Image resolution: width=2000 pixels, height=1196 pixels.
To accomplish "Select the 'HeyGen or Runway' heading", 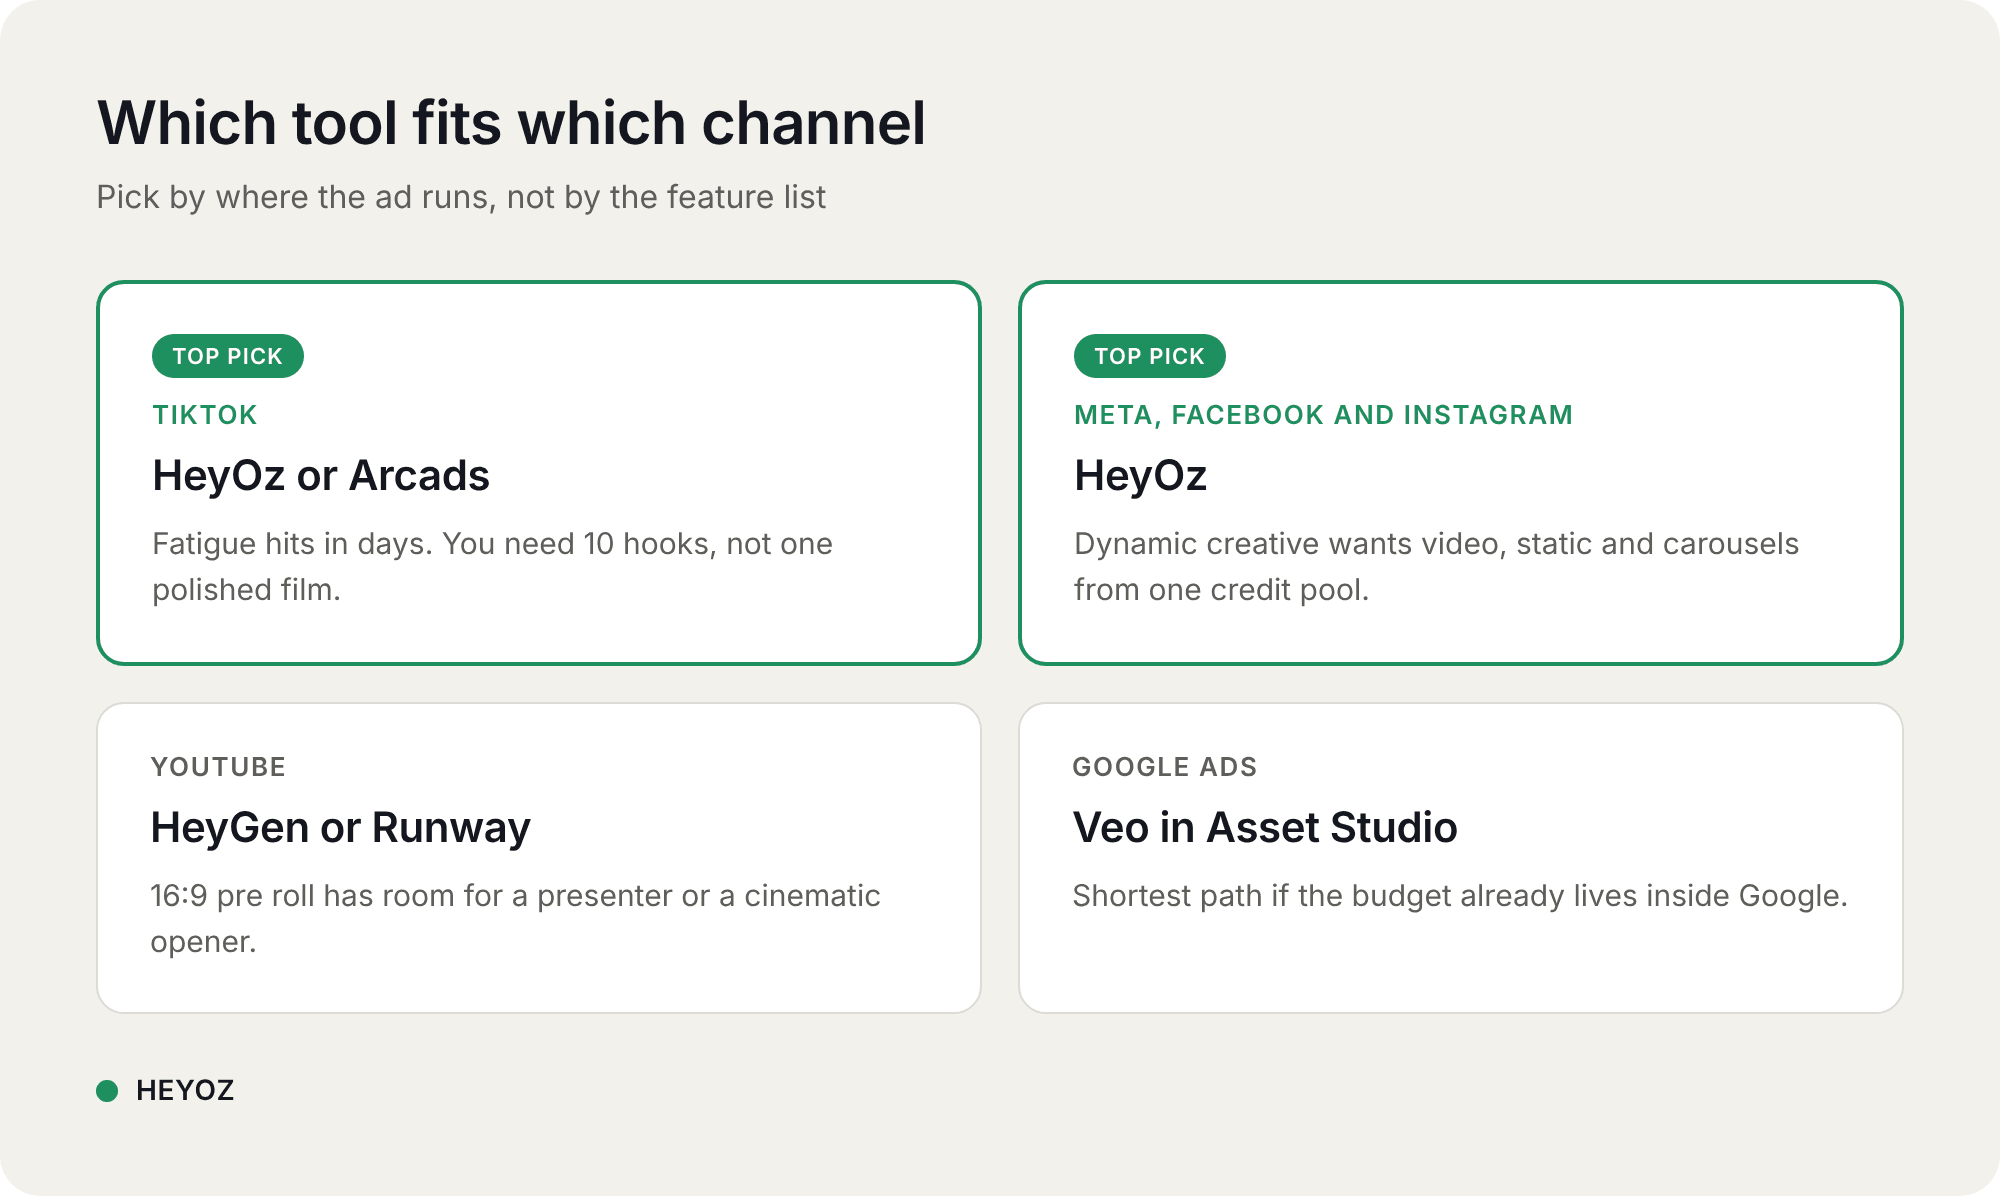I will (x=341, y=828).
